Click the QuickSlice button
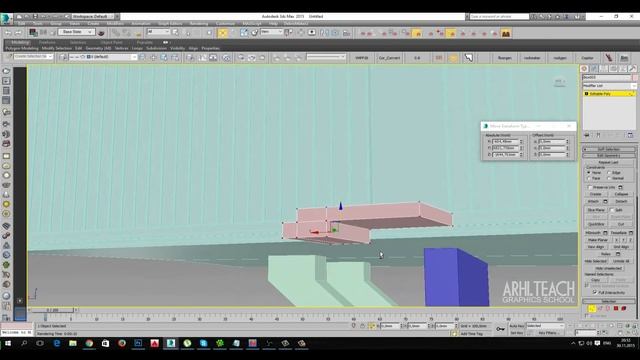640x360 pixels. 596,224
